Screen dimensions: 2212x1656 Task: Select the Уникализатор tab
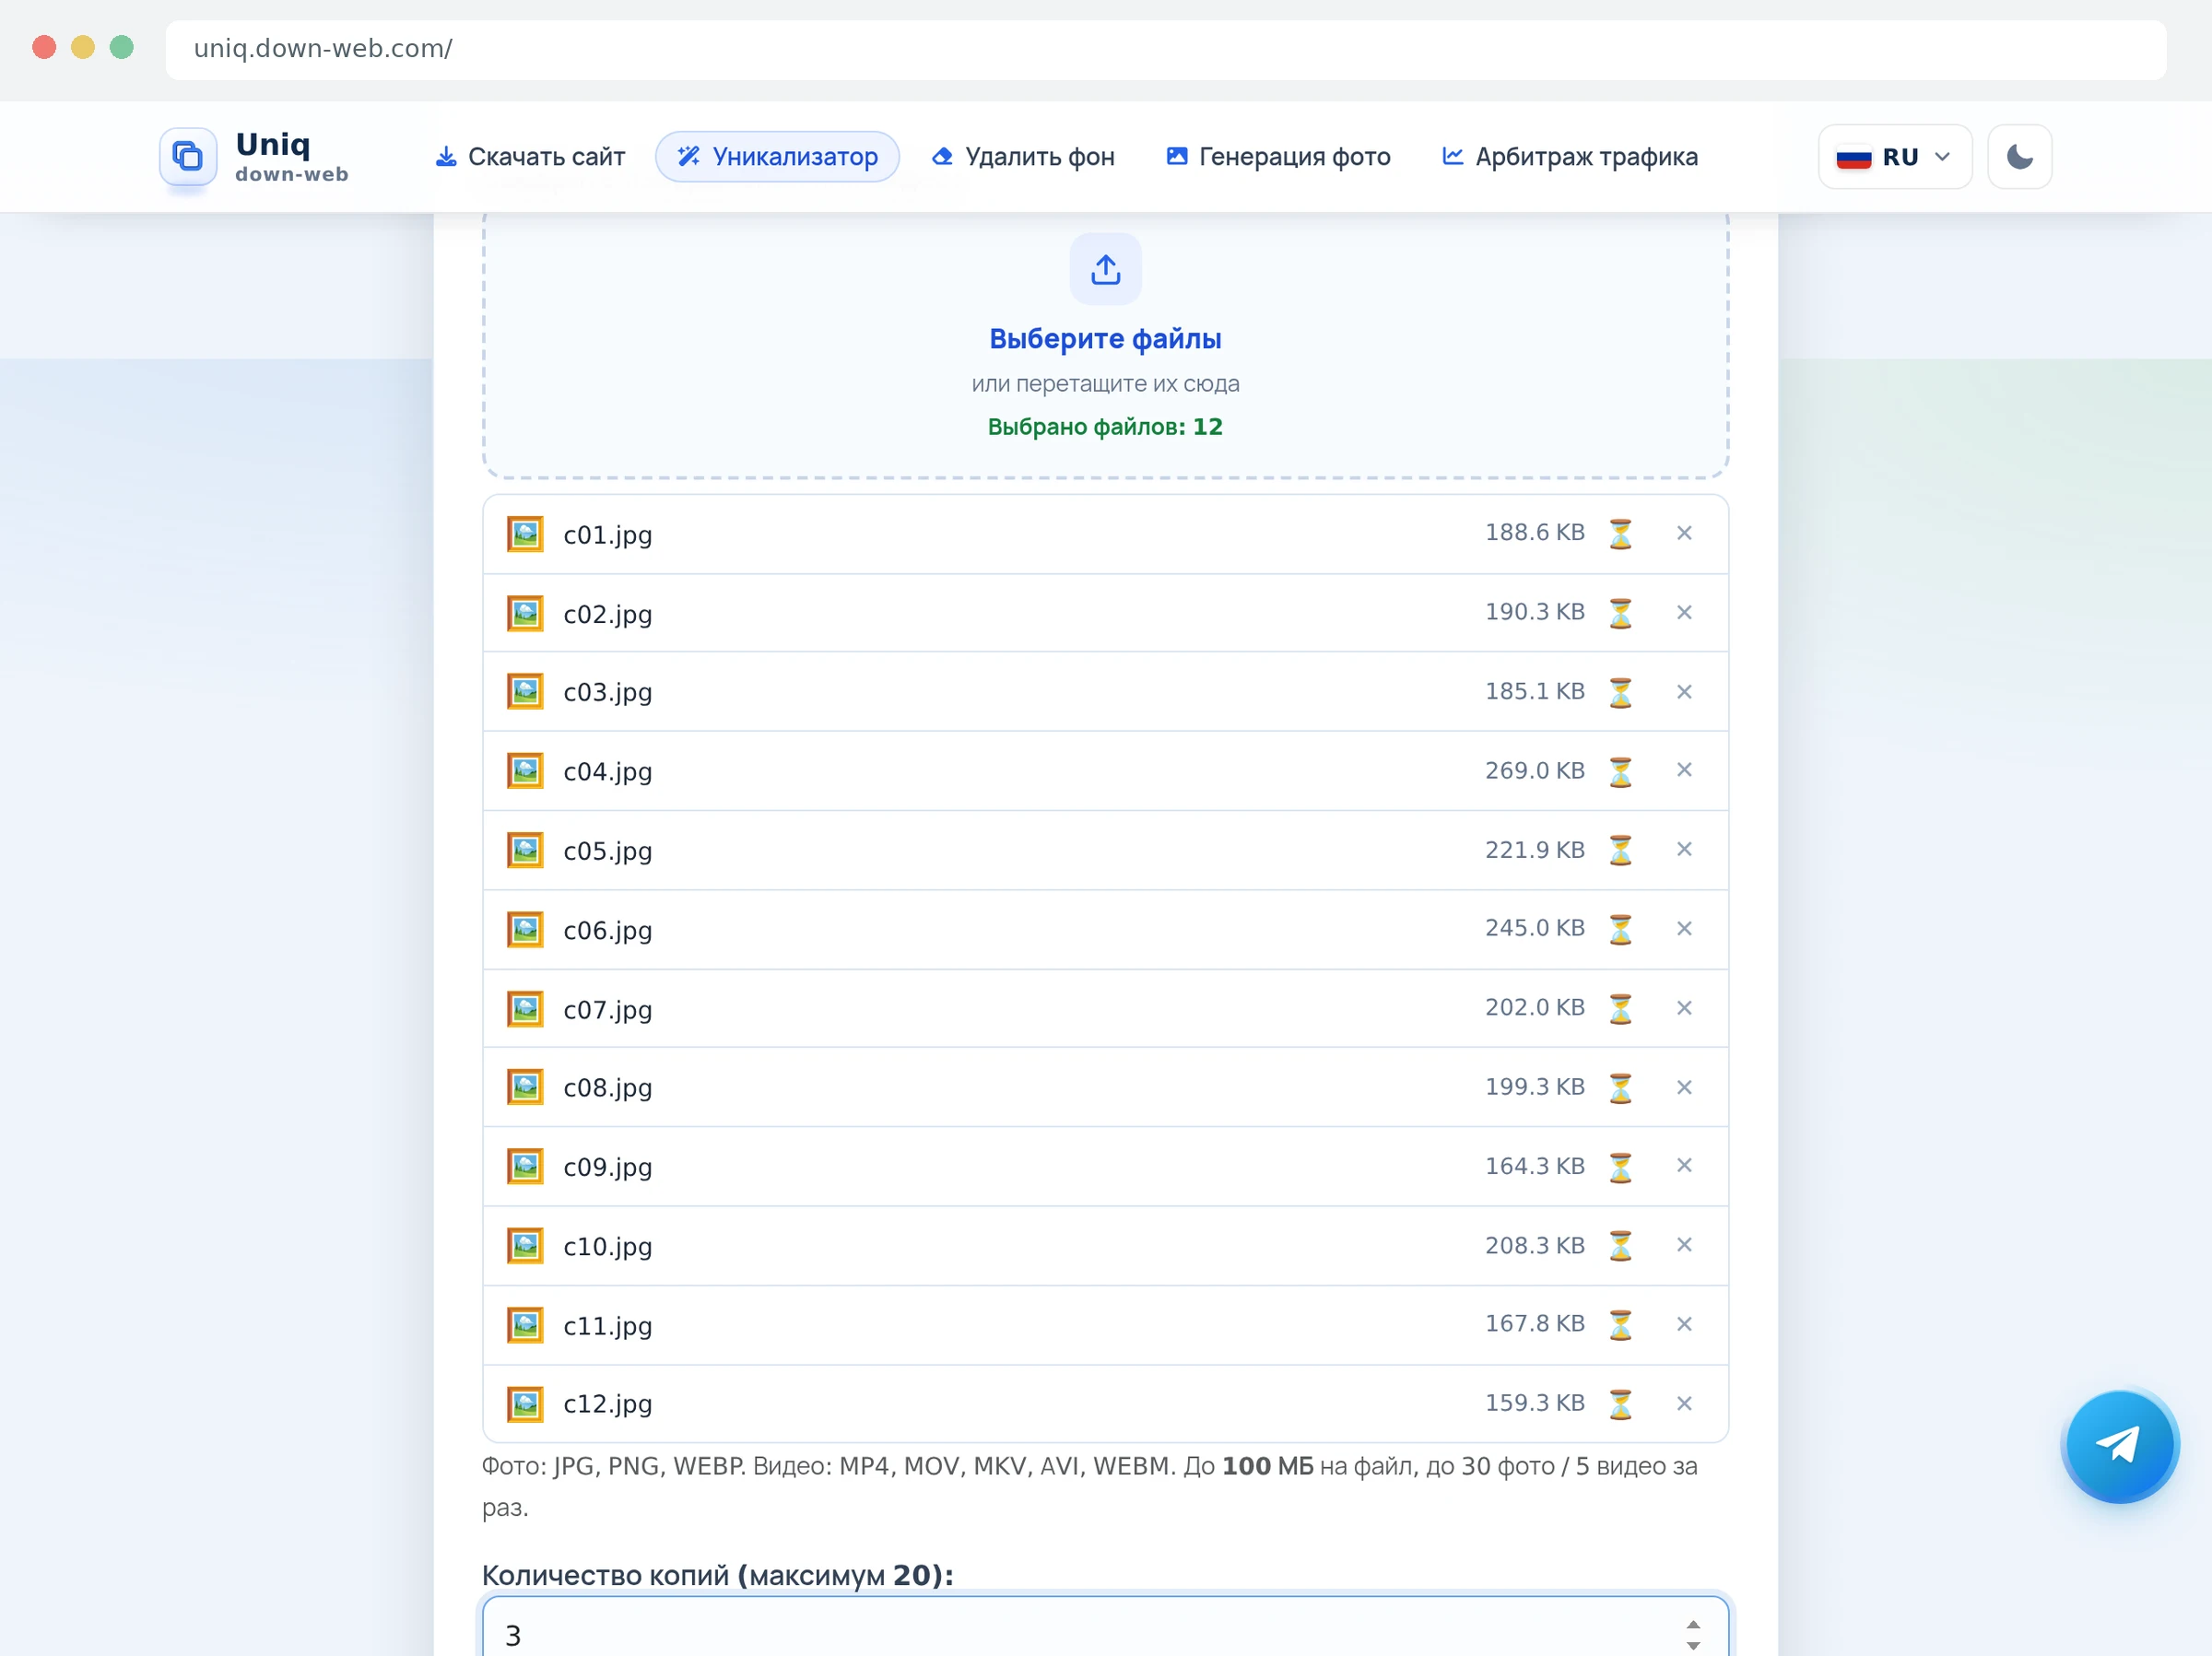pyautogui.click(x=777, y=157)
